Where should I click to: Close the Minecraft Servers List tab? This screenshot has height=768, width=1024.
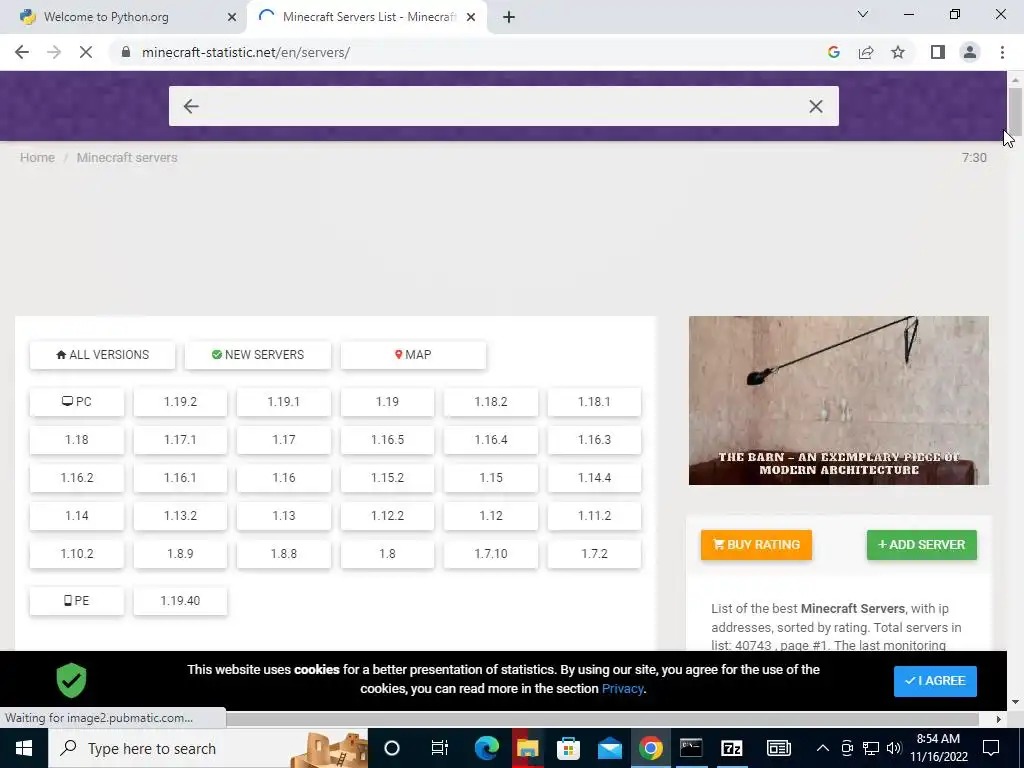point(471,18)
